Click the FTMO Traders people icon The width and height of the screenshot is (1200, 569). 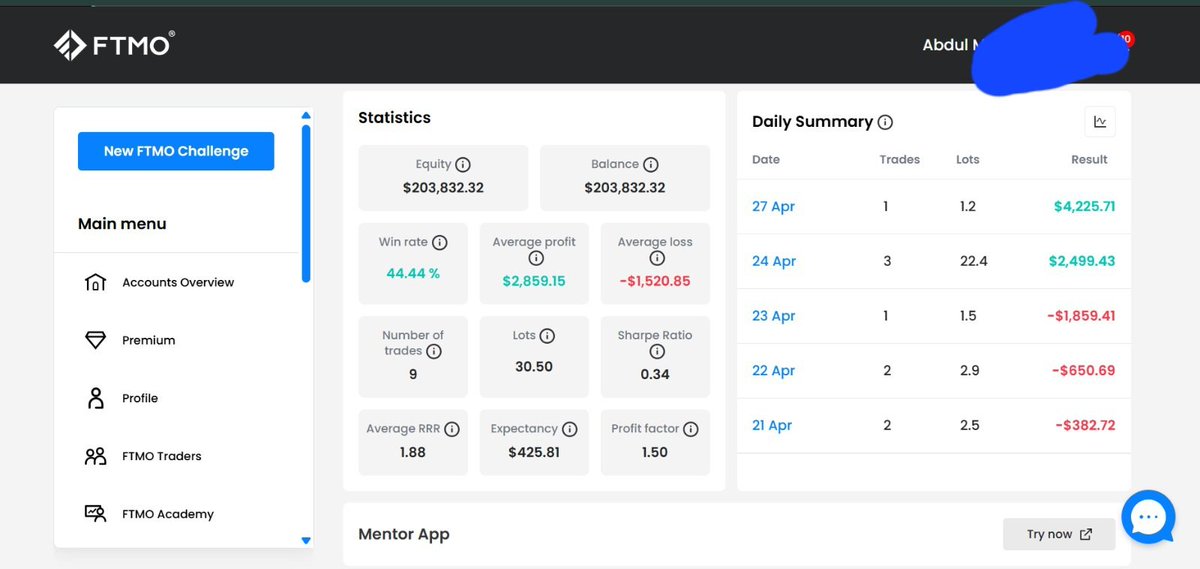tap(95, 456)
